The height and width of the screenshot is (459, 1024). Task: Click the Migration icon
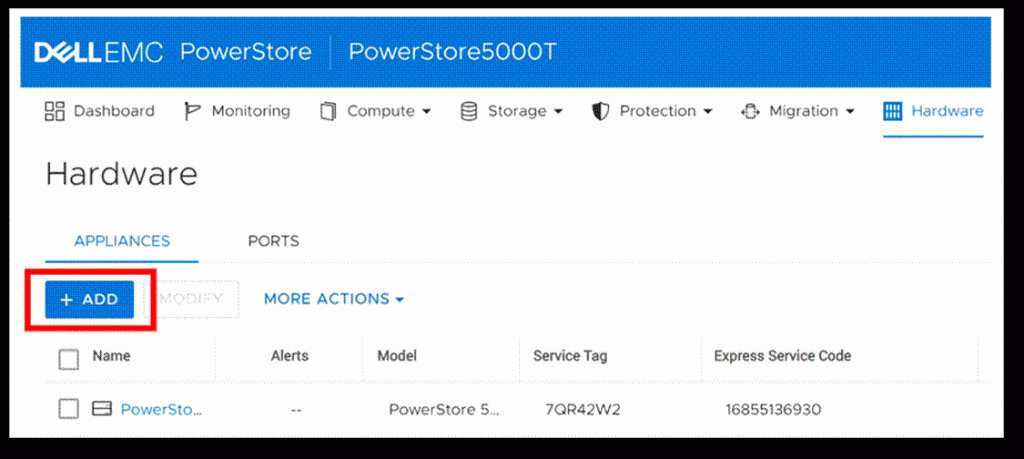[750, 112]
